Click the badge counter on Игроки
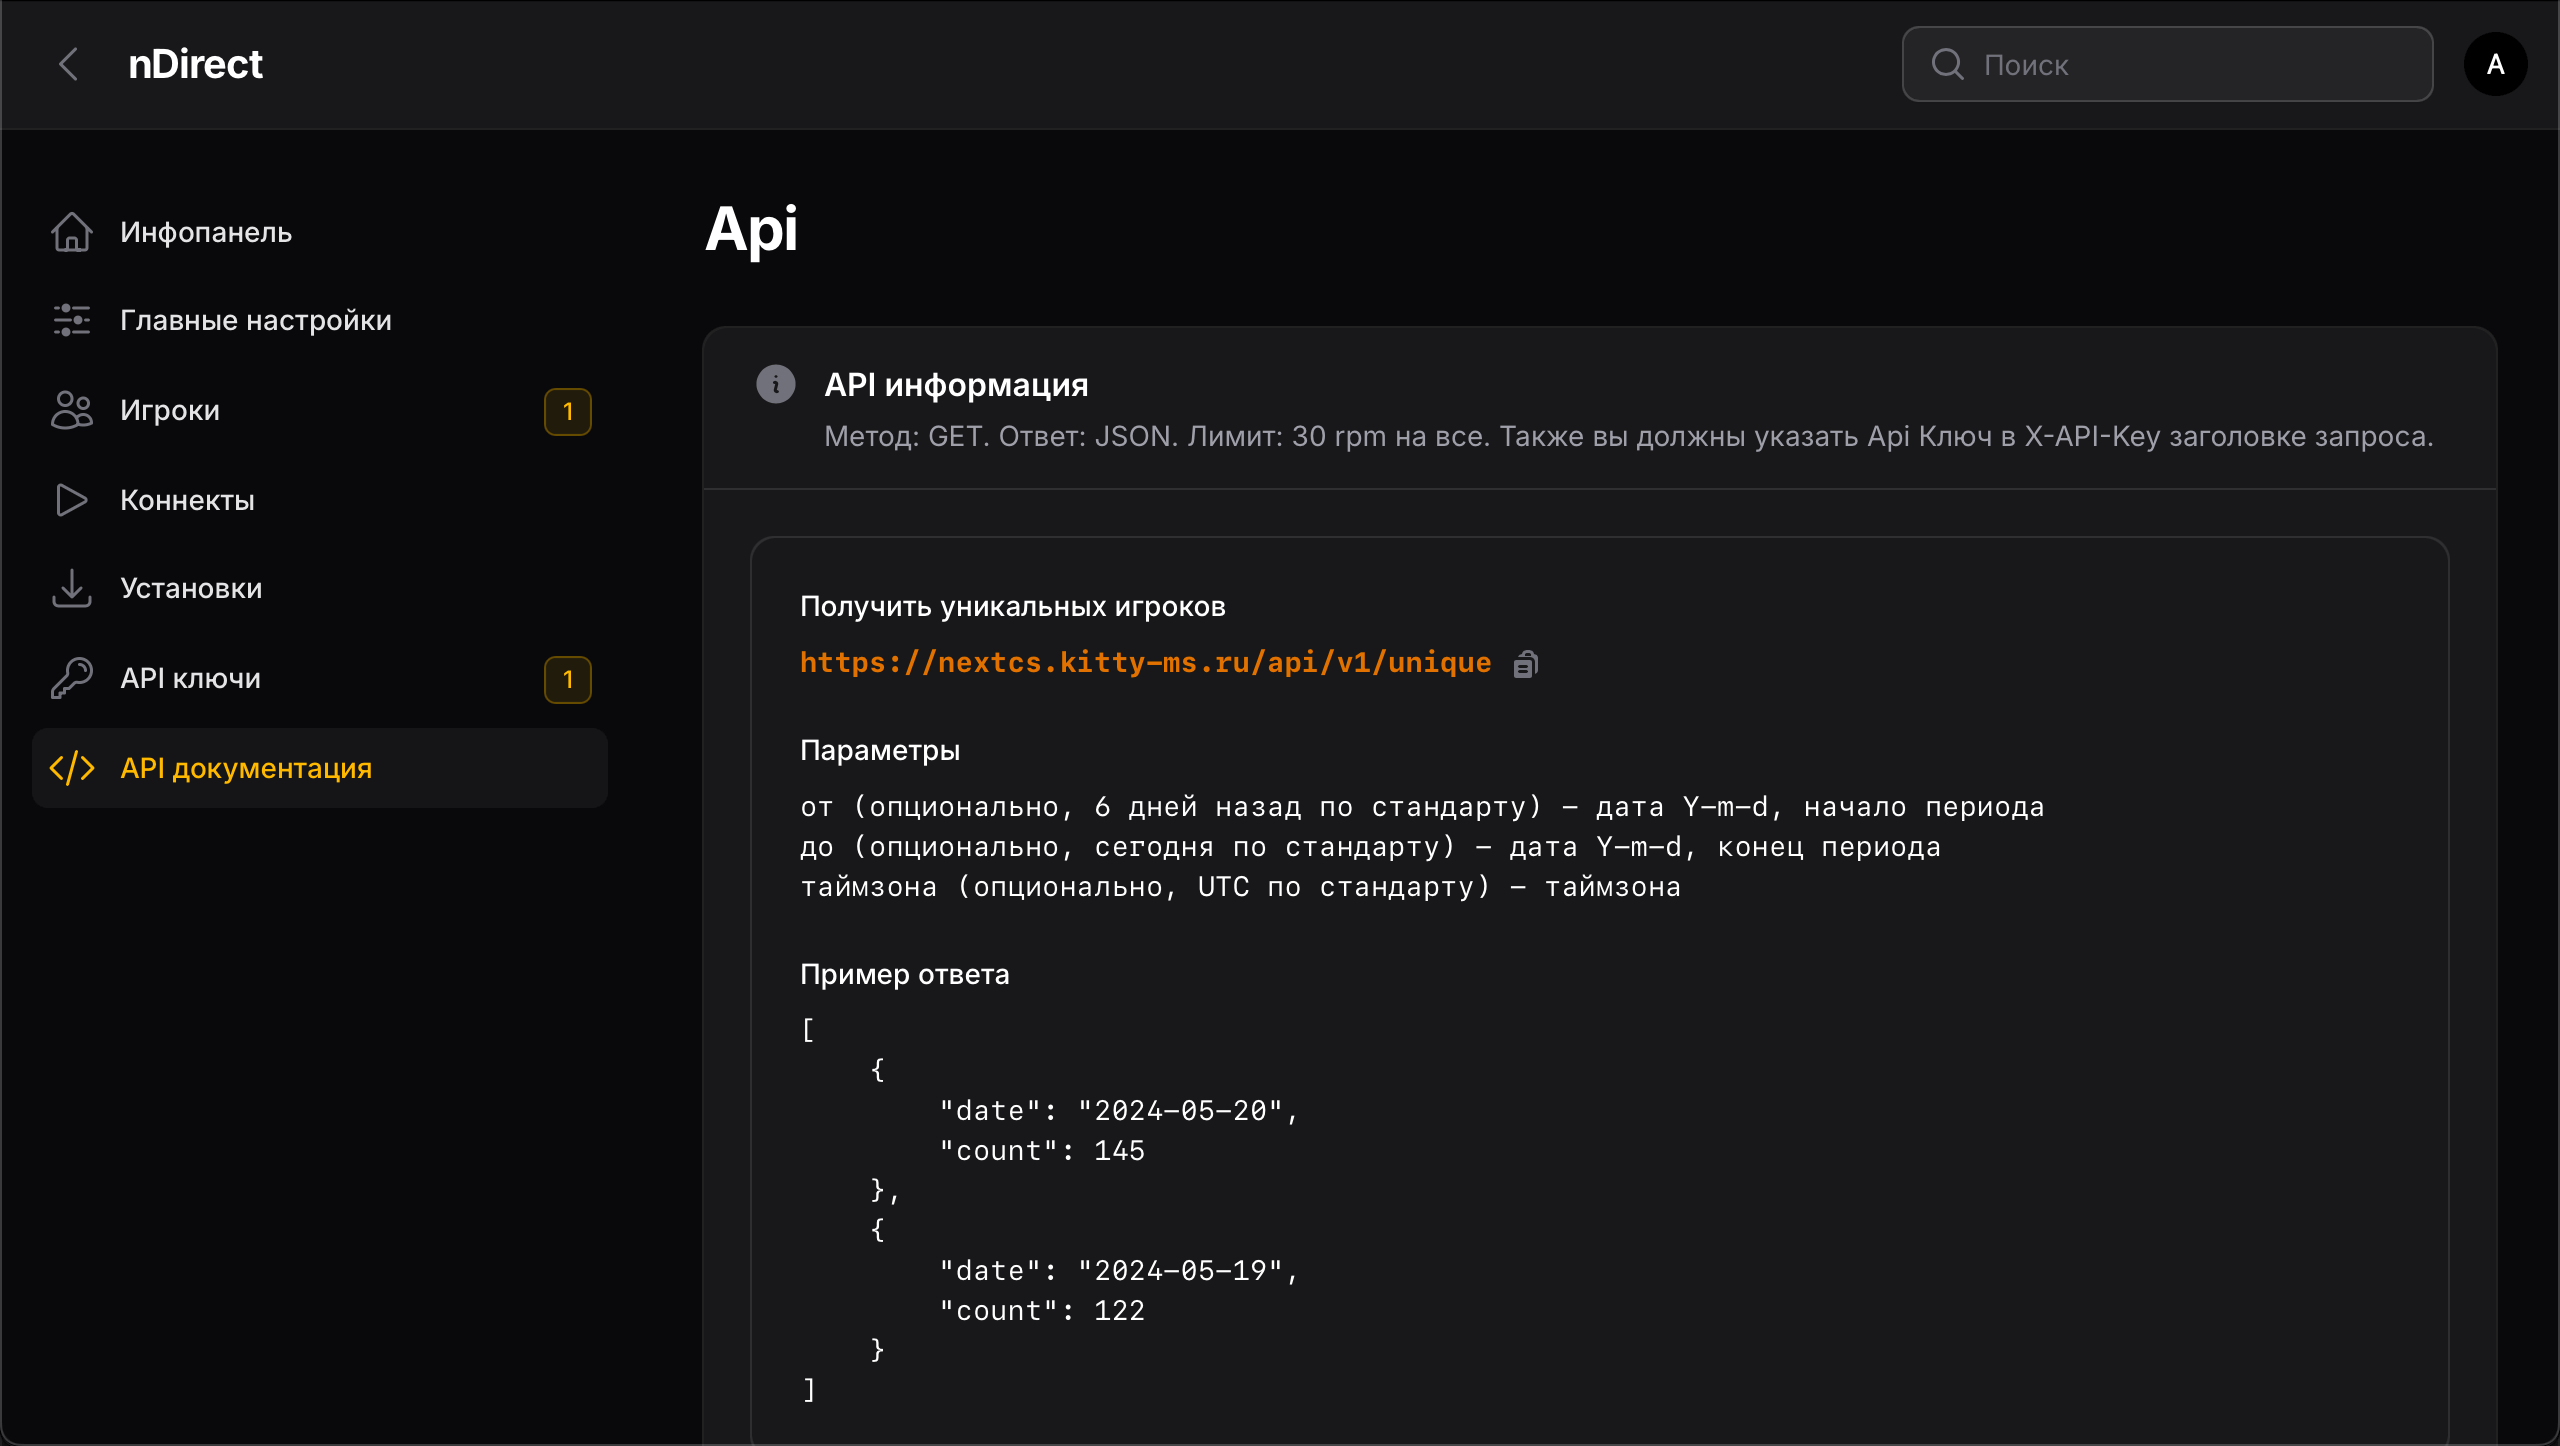The height and width of the screenshot is (1446, 2560). click(x=567, y=411)
